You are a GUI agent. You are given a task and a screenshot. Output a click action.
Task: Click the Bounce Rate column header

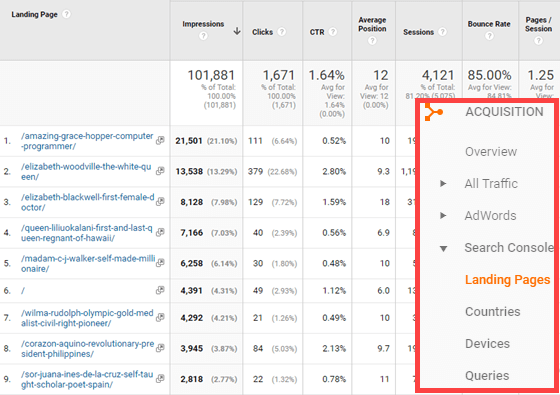tap(489, 24)
